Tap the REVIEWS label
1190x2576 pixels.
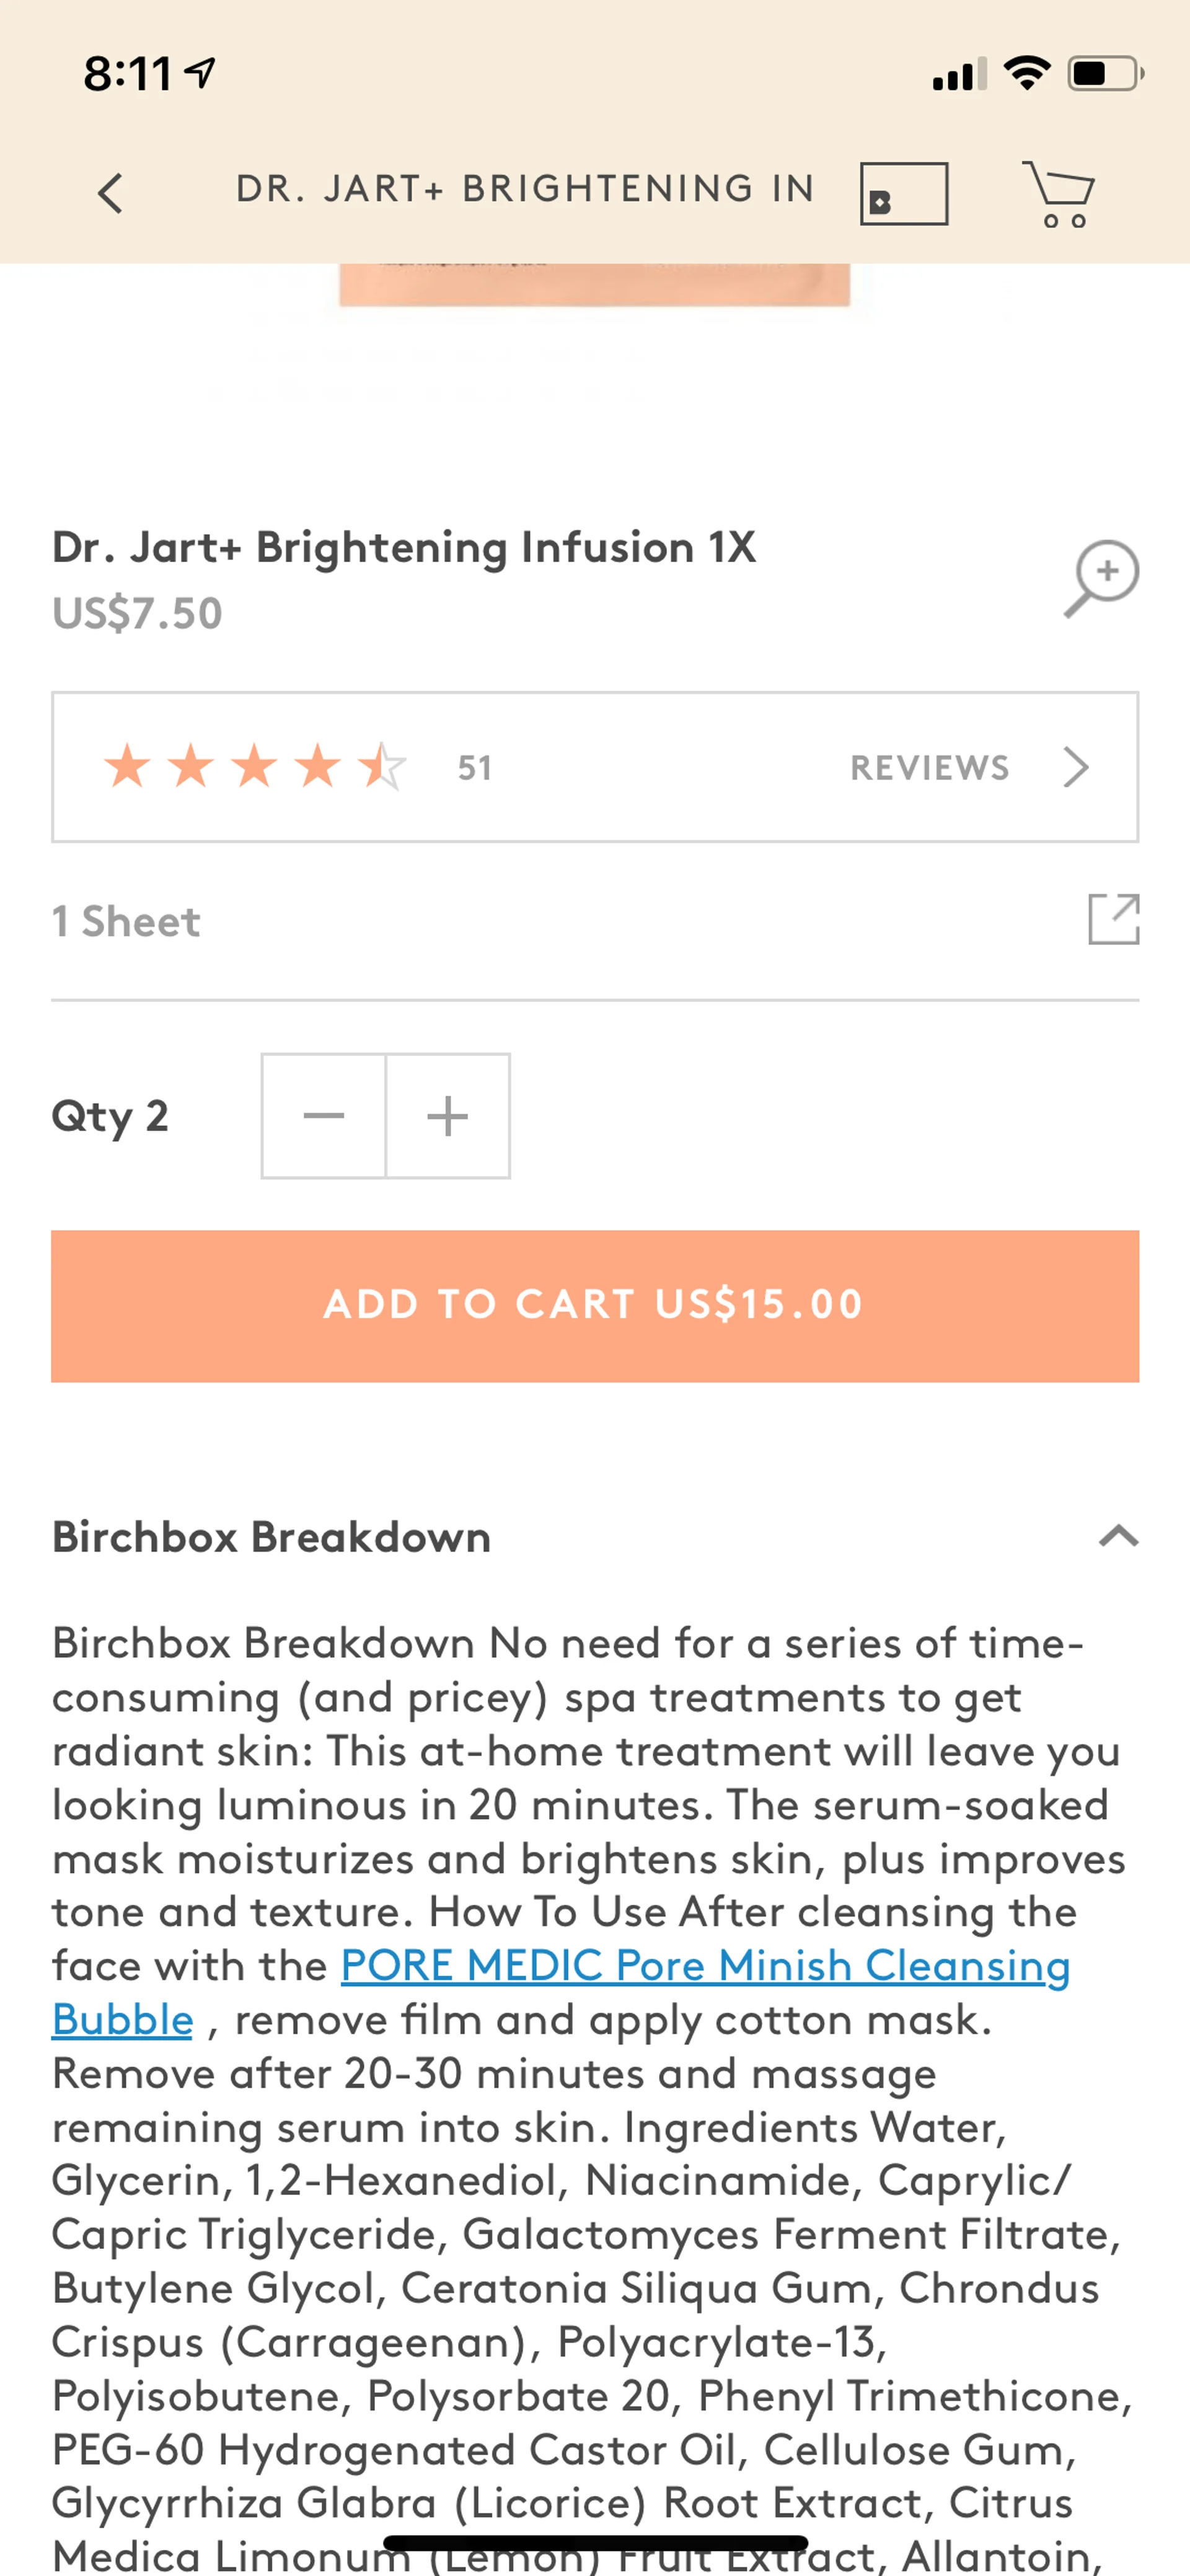pos(930,767)
